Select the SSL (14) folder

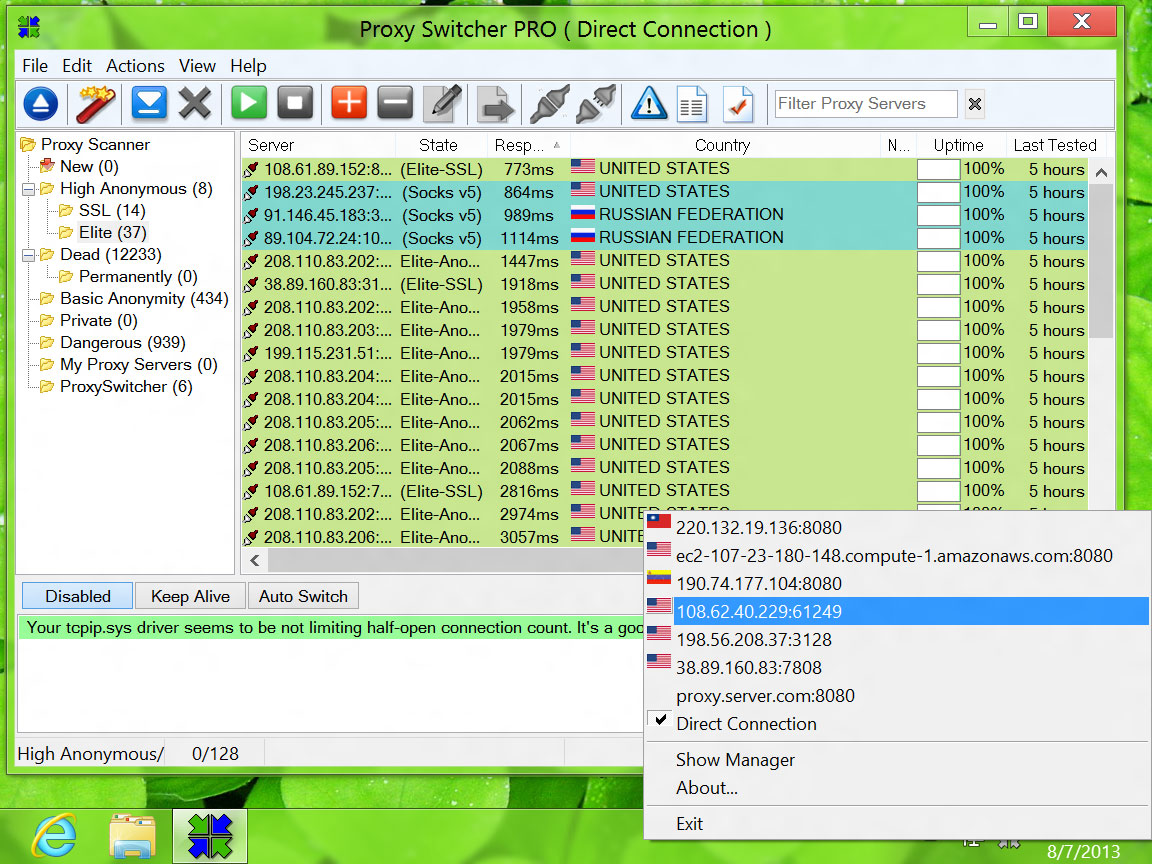click(112, 211)
